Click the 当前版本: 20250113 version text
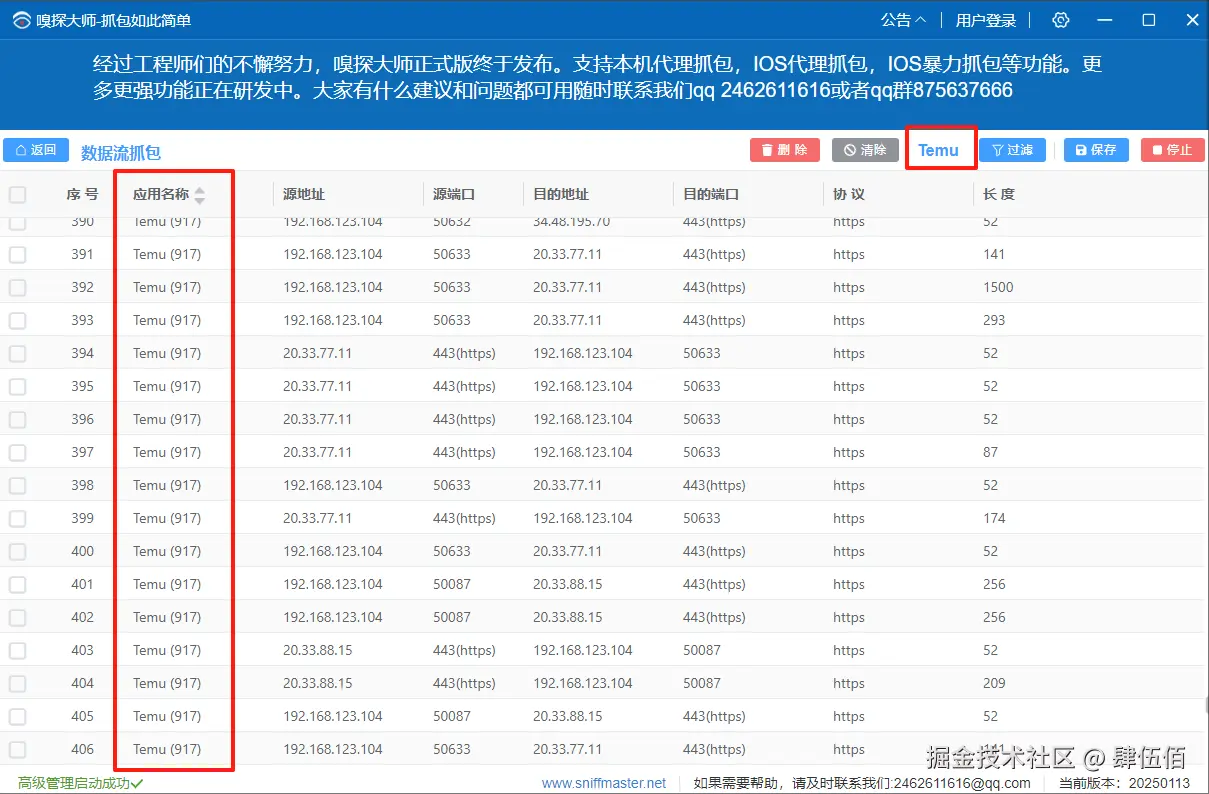The height and width of the screenshot is (794, 1209). point(1125,783)
